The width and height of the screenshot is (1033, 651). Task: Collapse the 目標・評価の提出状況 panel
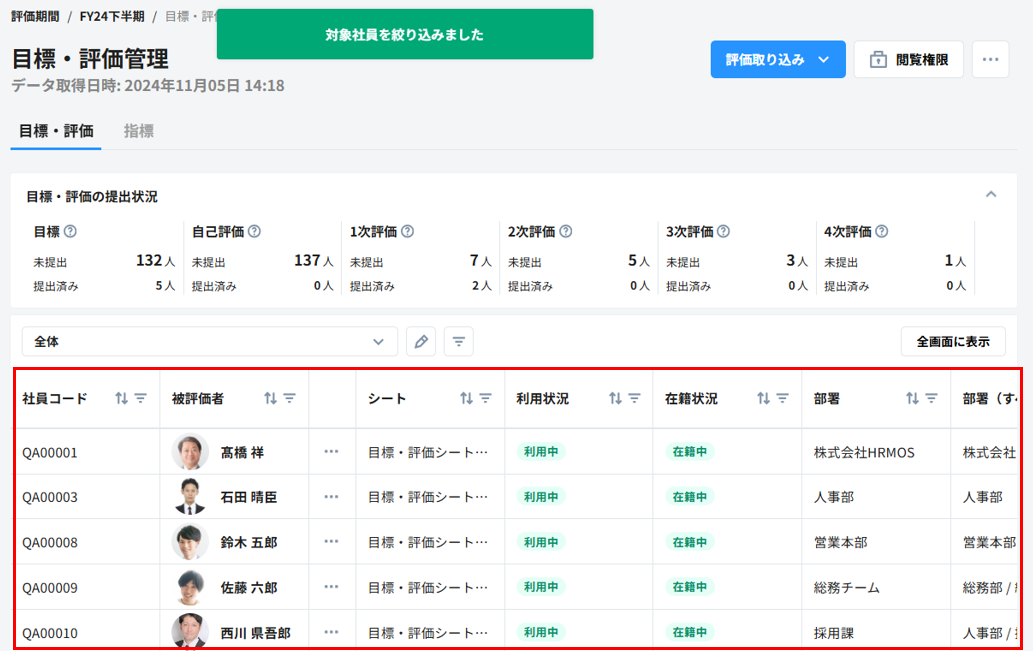click(990, 194)
